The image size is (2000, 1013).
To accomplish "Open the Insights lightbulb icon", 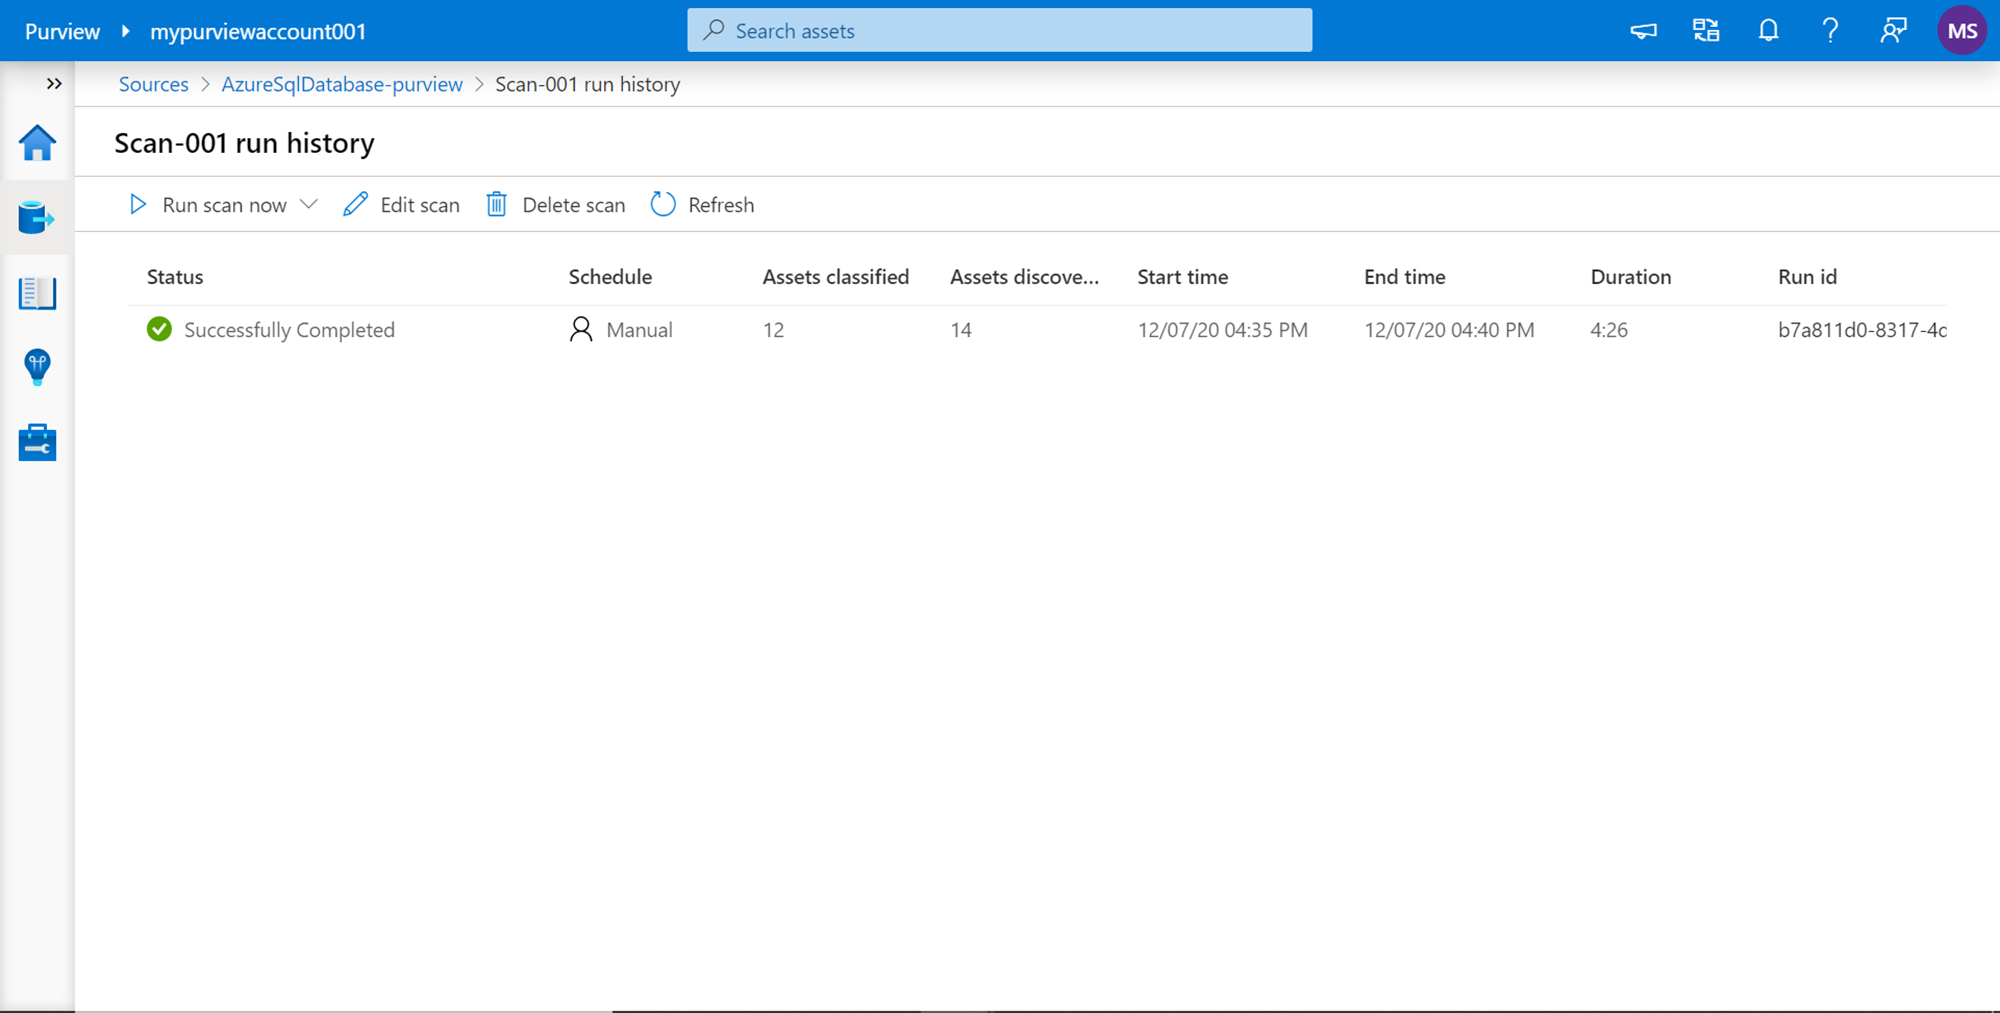I will [x=37, y=367].
